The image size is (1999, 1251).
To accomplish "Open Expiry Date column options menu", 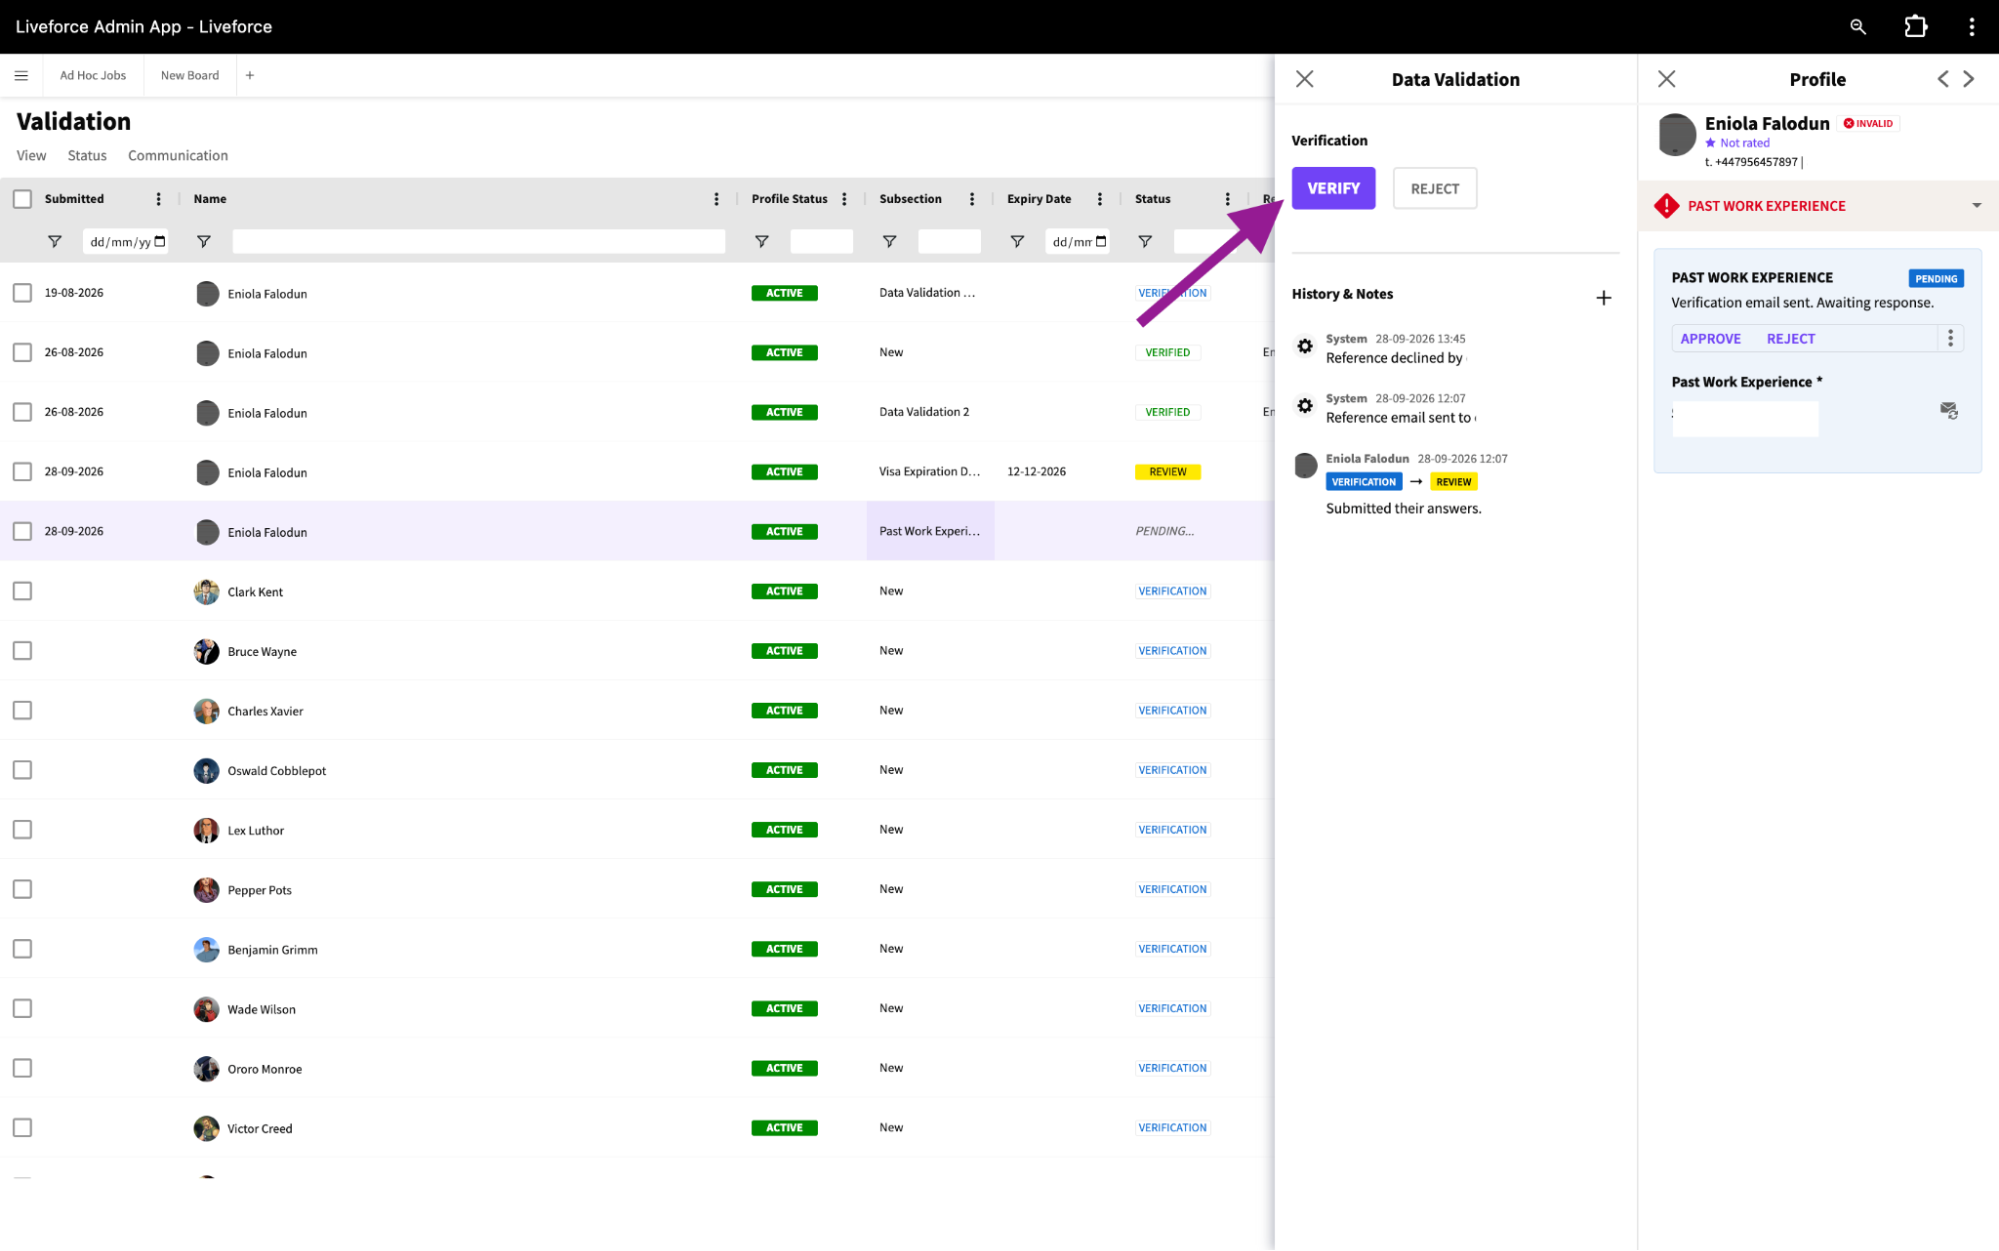I will (x=1100, y=199).
